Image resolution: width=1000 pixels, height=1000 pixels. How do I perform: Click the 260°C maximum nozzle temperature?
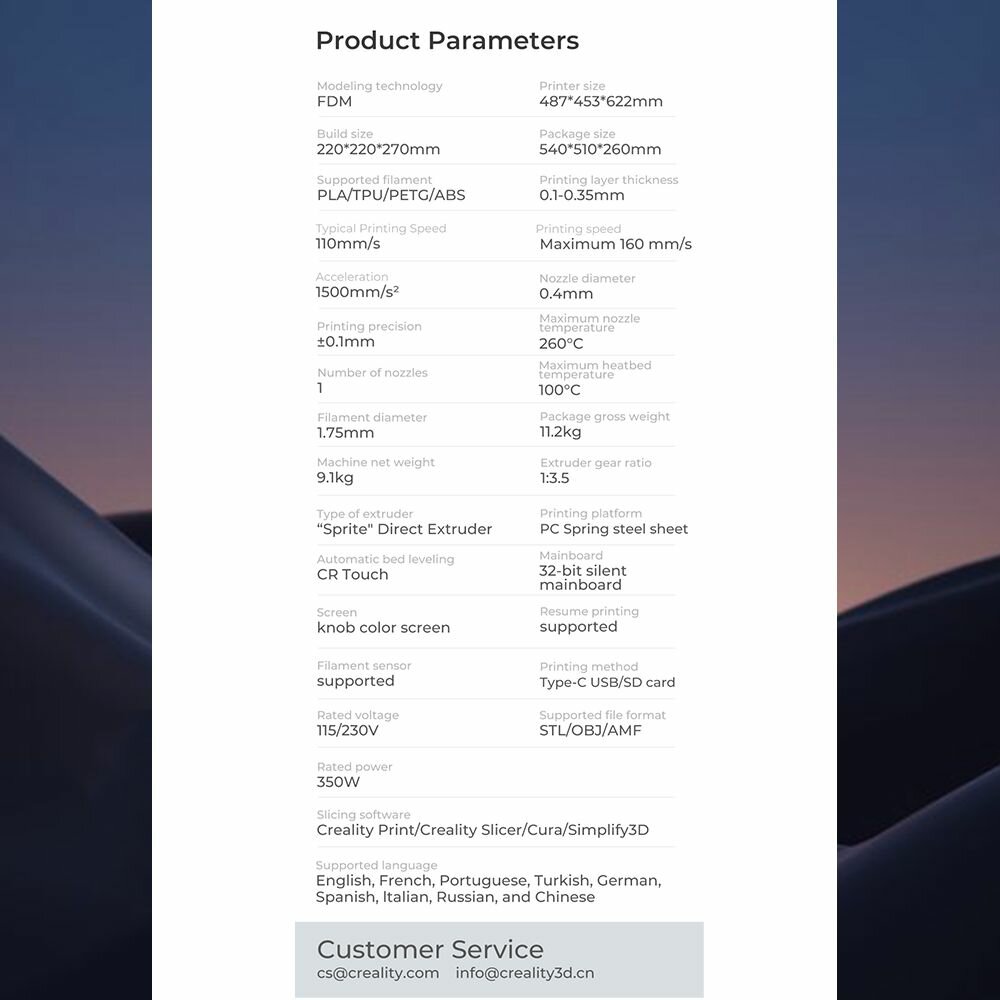(x=561, y=344)
